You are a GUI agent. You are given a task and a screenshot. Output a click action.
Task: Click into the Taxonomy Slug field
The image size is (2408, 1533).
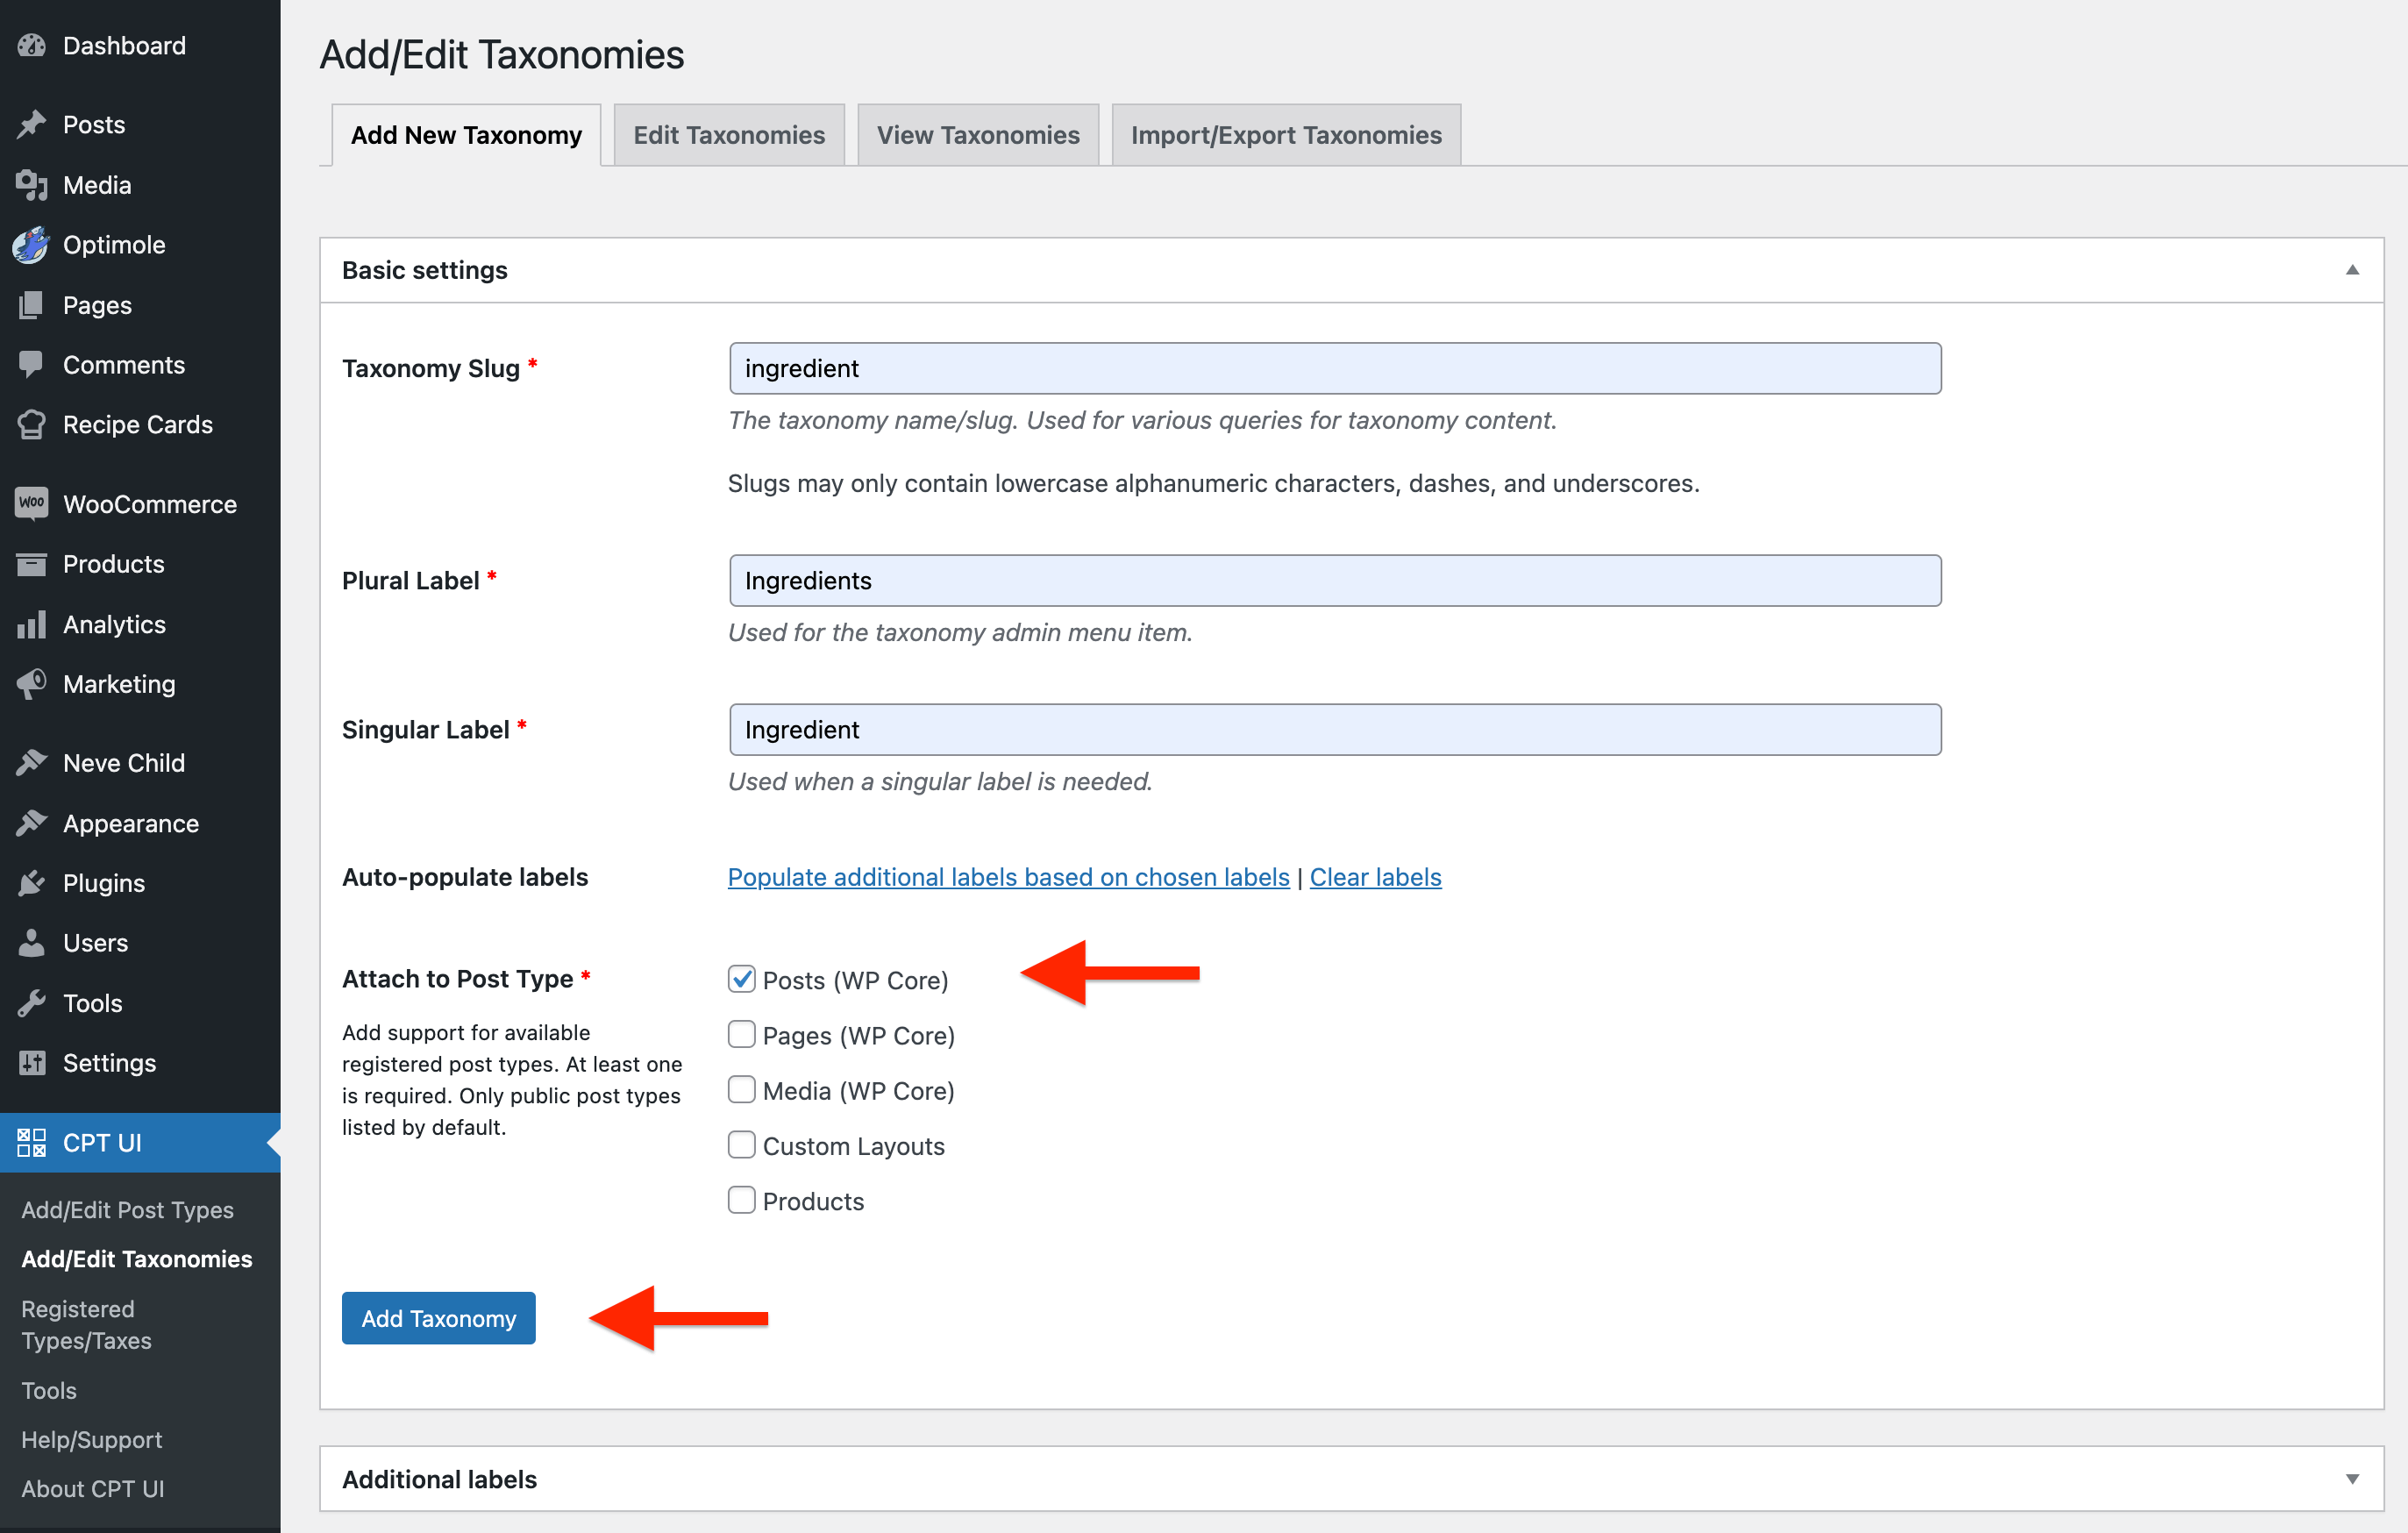[1334, 369]
